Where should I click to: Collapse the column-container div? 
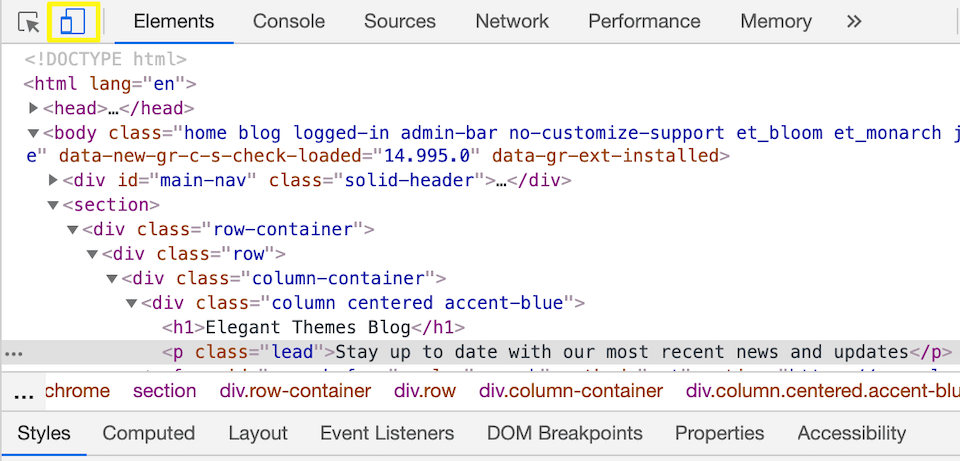click(111, 278)
